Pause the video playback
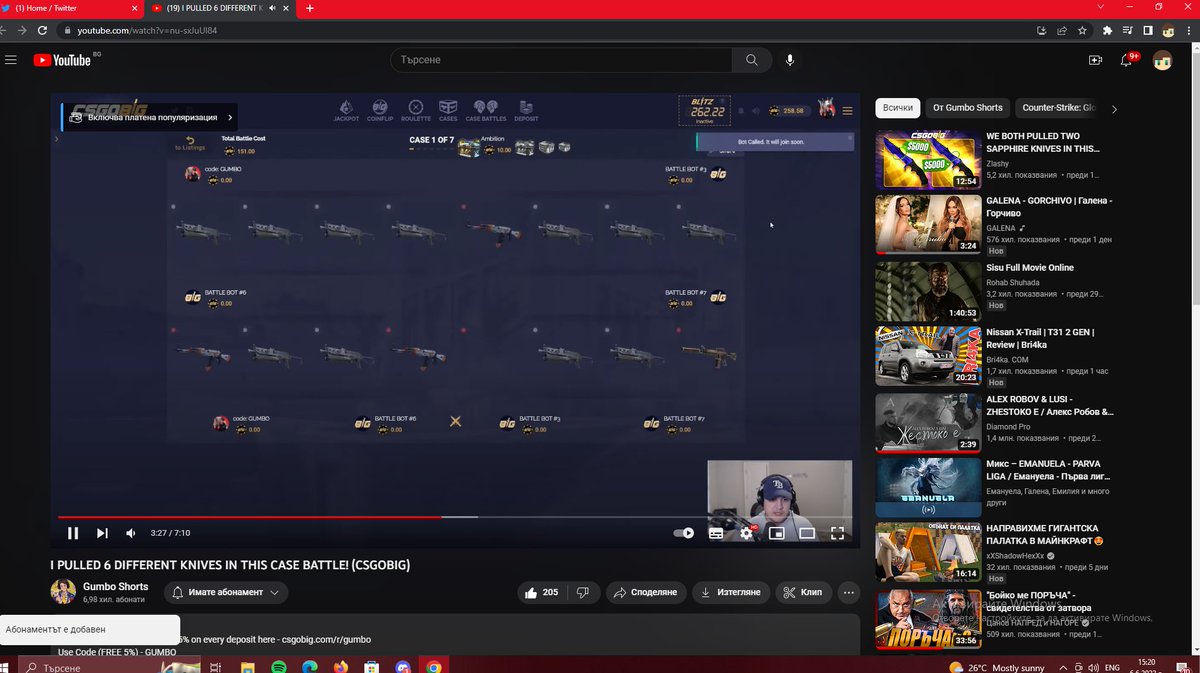Viewport: 1200px width, 673px height. pyautogui.click(x=73, y=533)
